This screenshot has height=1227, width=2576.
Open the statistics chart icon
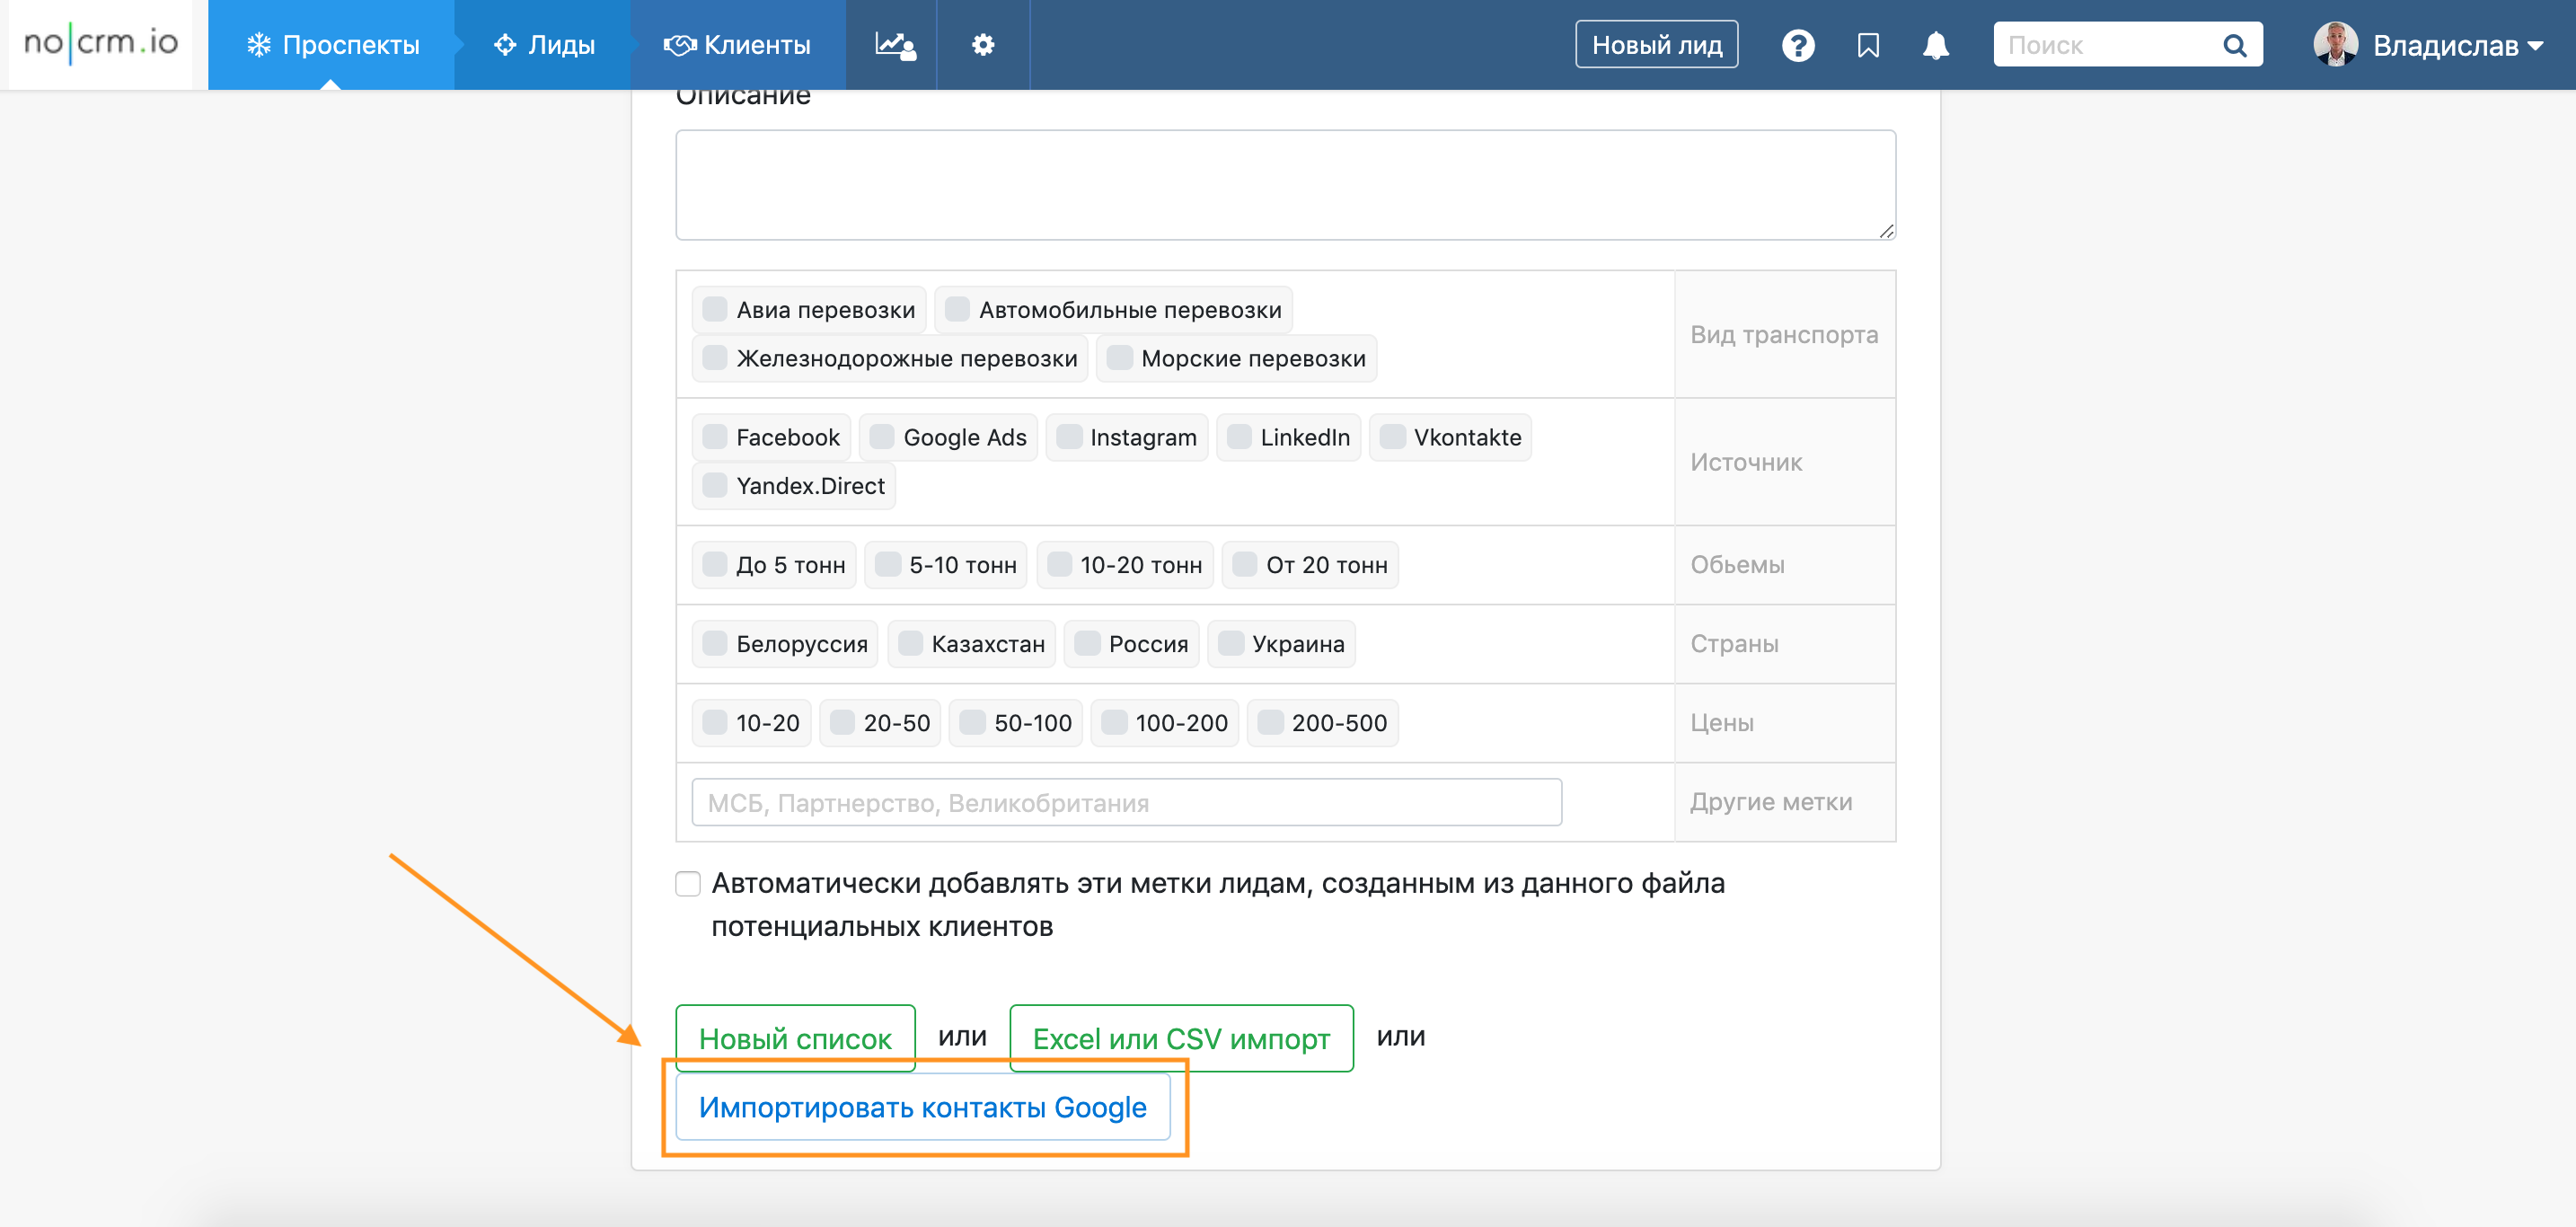click(x=893, y=45)
